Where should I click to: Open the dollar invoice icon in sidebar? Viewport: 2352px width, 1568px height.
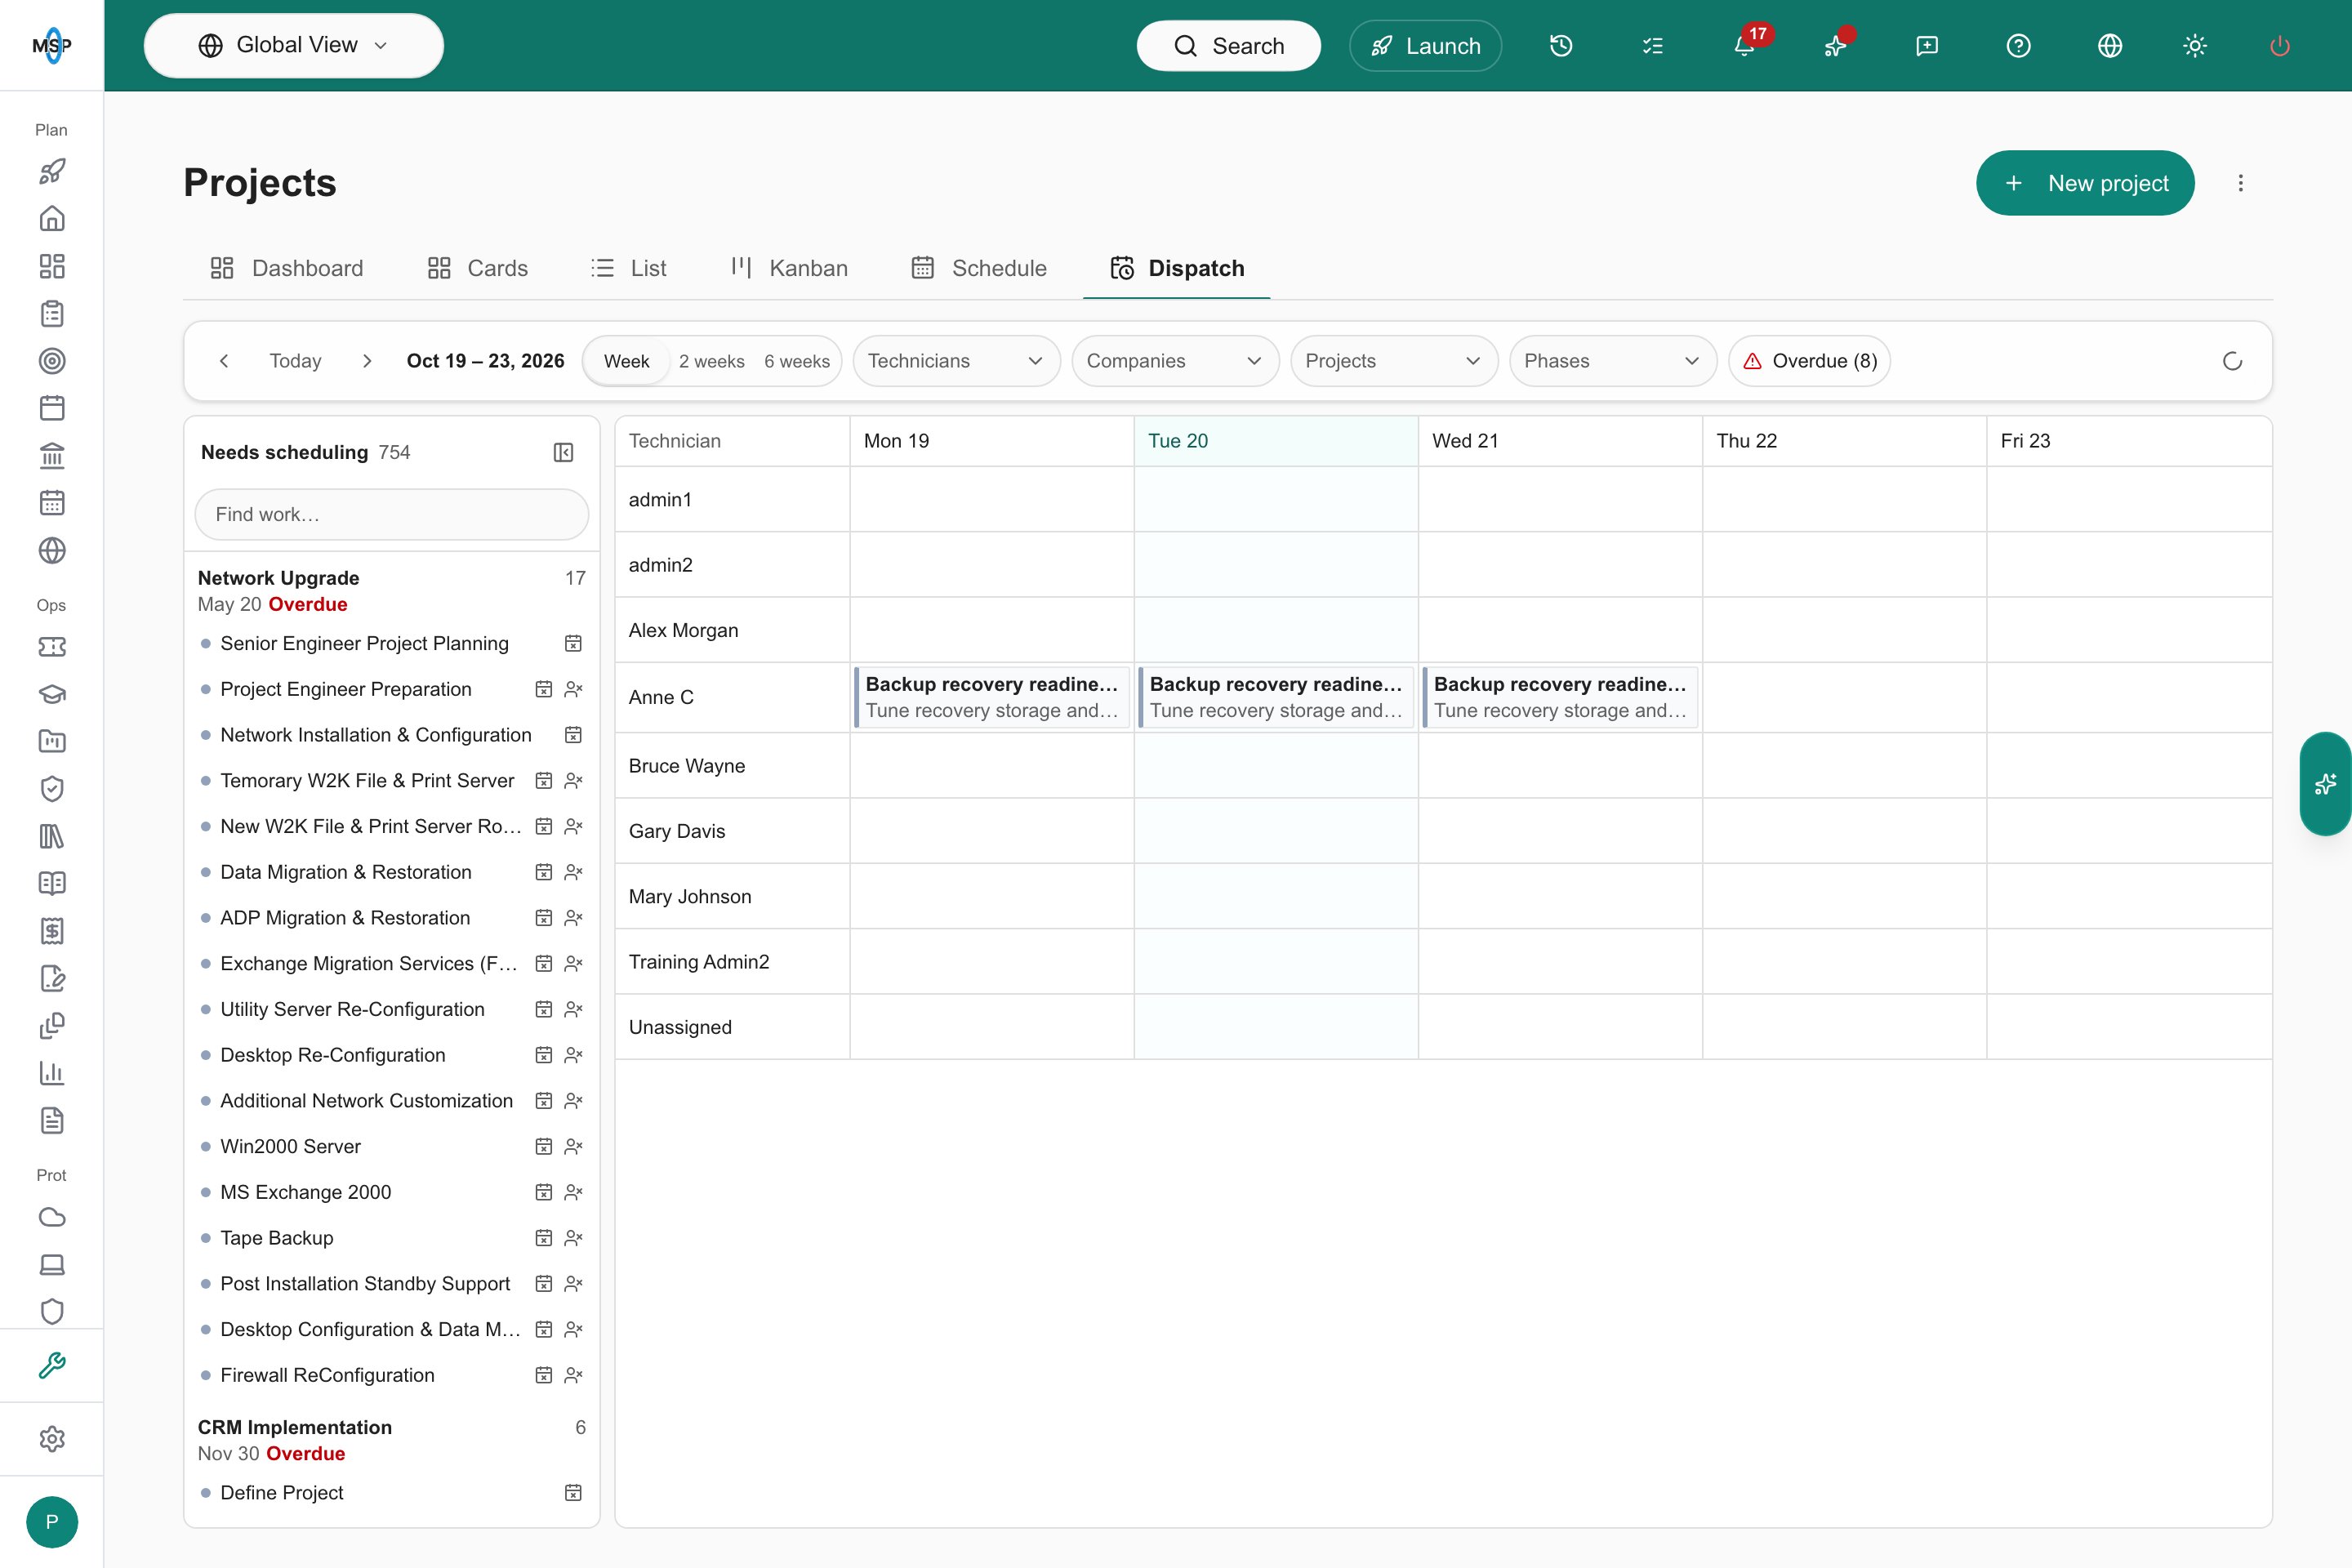coord(52,931)
